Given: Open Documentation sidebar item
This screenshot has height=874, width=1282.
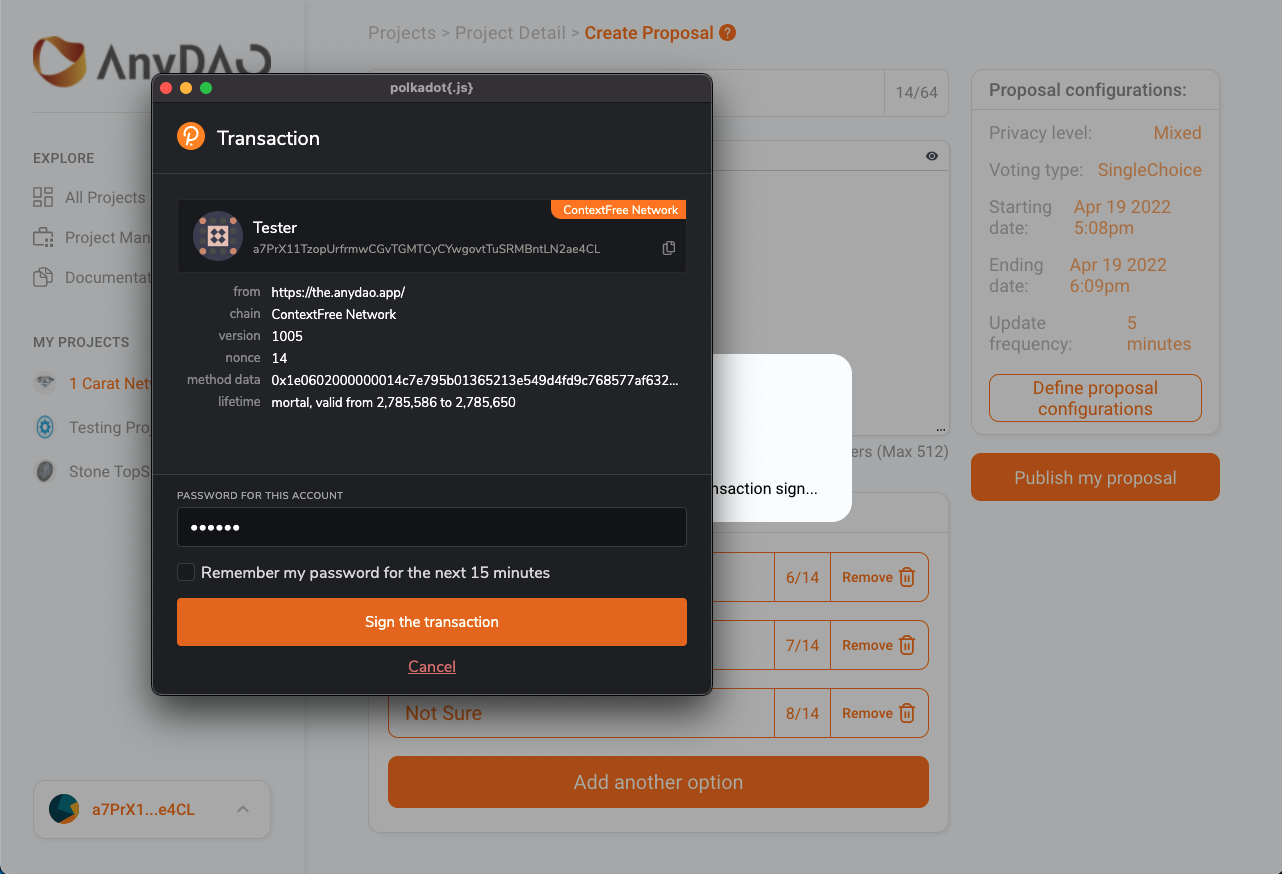Looking at the screenshot, I should pos(108,277).
